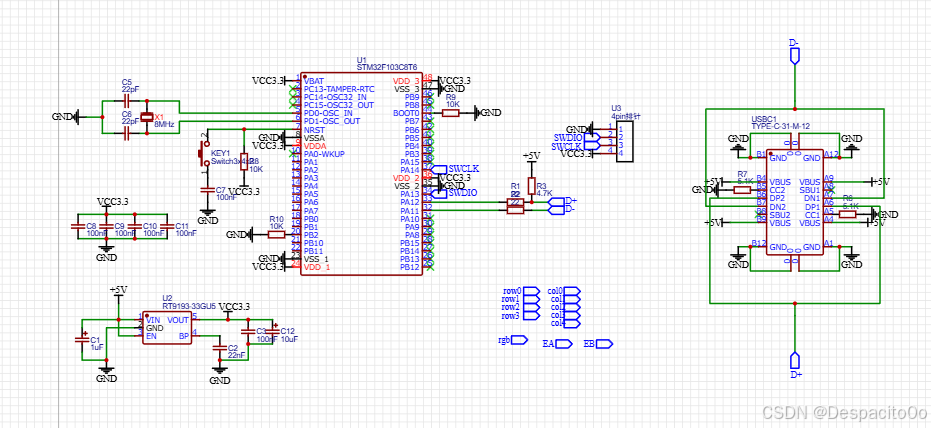Click the TYPE-C-31-M-12 part name
This screenshot has height=428, width=931.
[x=781, y=127]
